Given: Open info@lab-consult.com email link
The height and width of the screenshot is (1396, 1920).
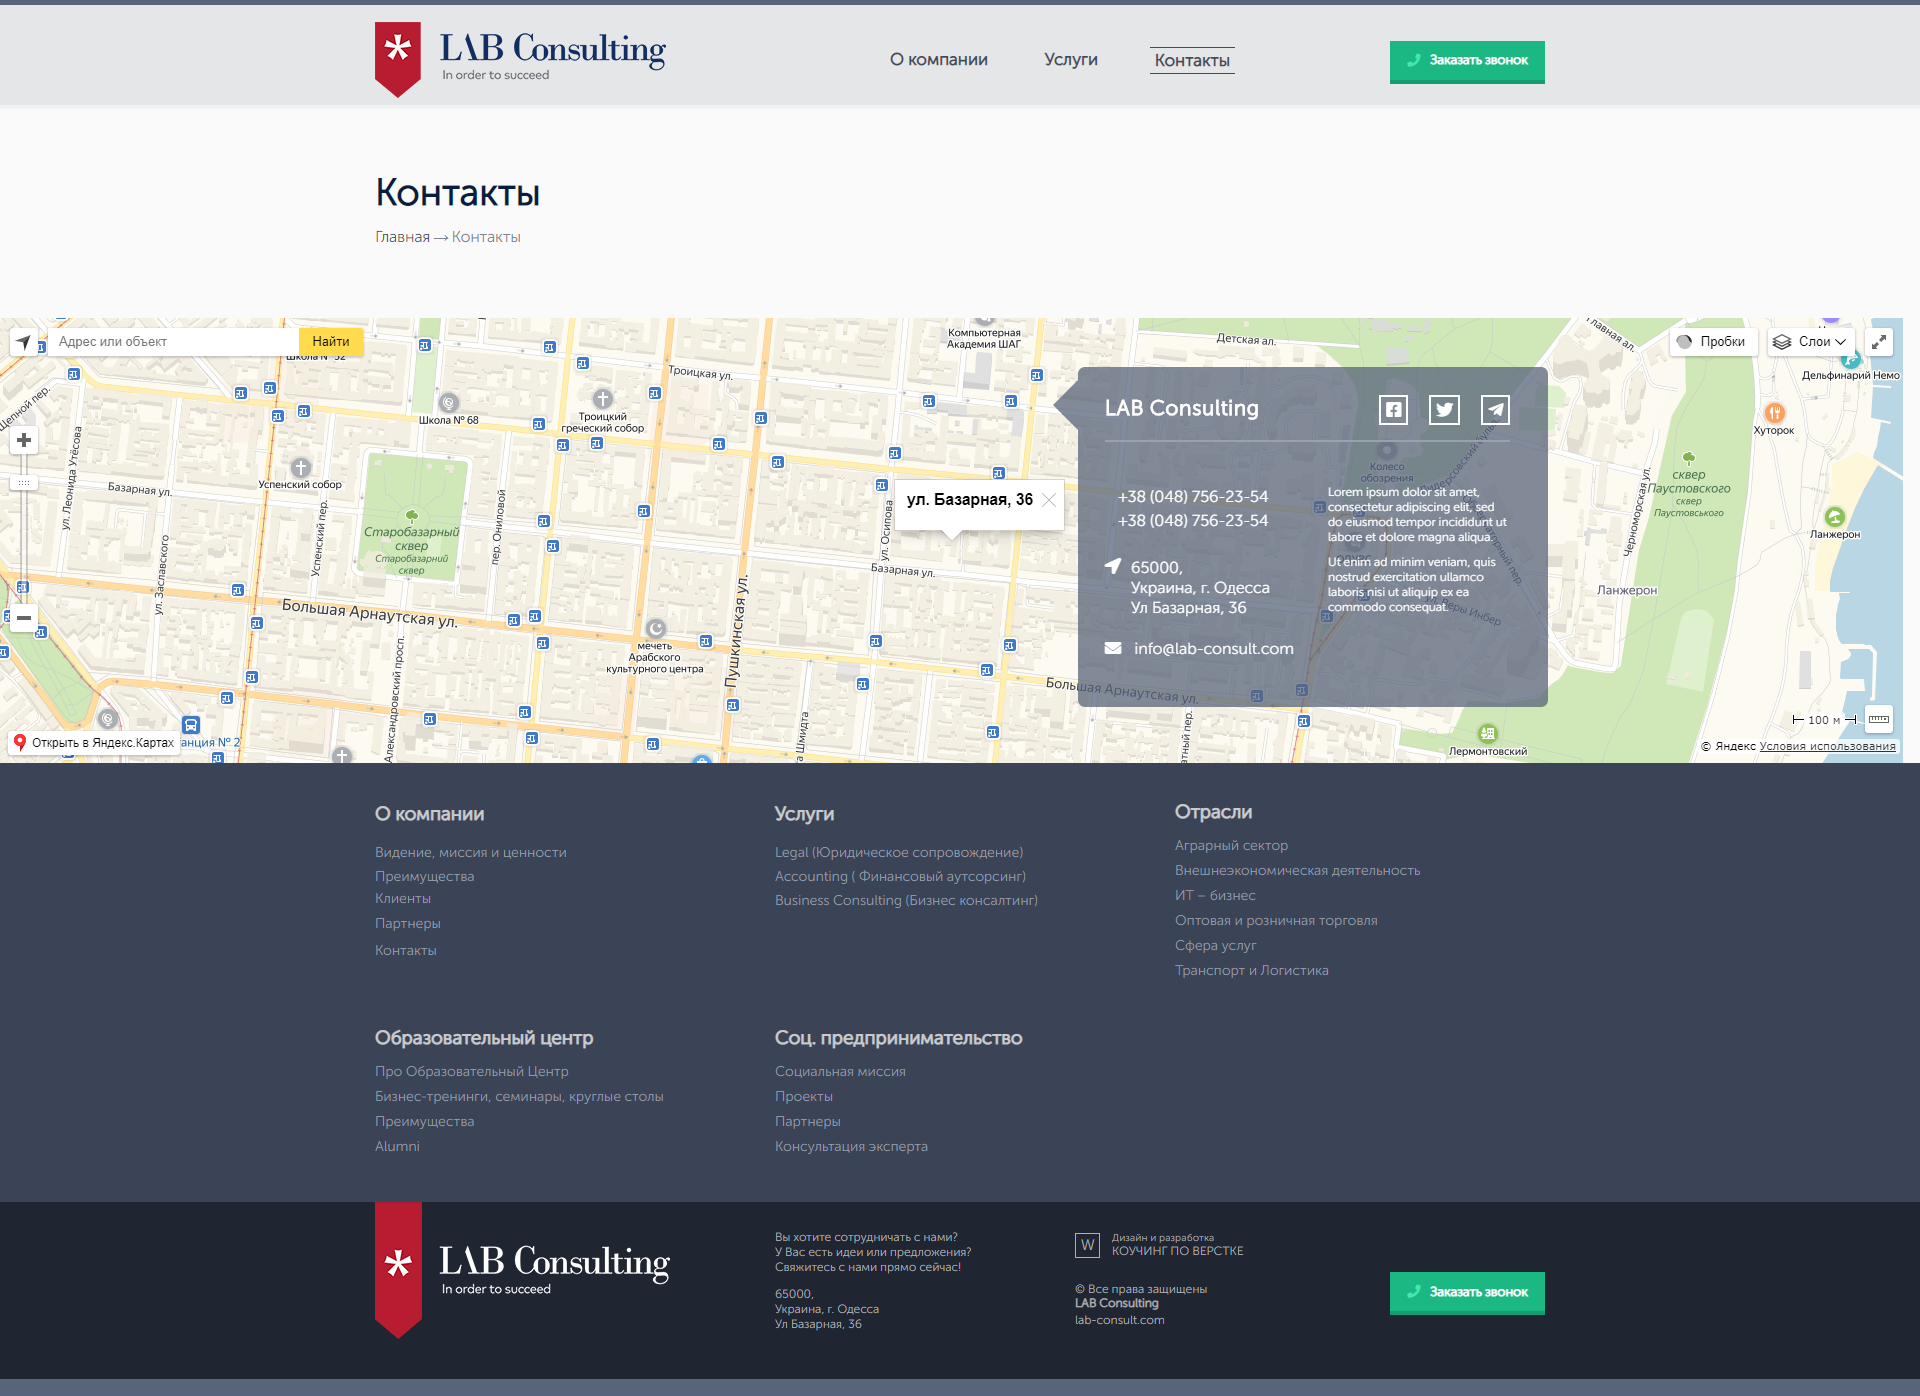Looking at the screenshot, I should (1212, 649).
